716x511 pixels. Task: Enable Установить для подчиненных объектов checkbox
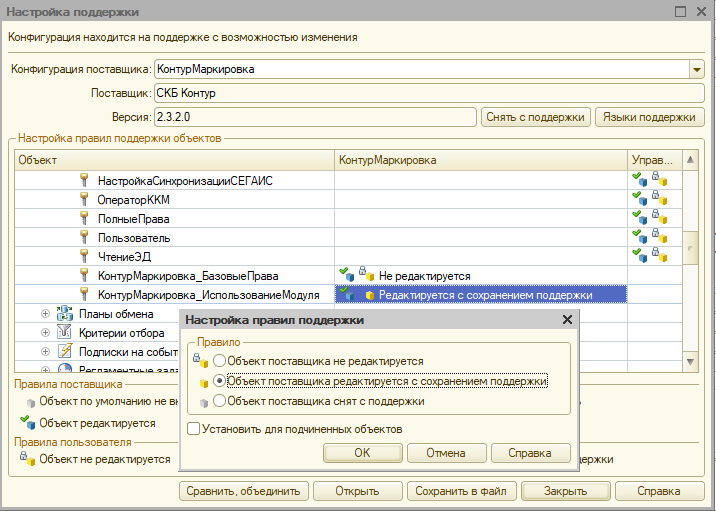(194, 429)
